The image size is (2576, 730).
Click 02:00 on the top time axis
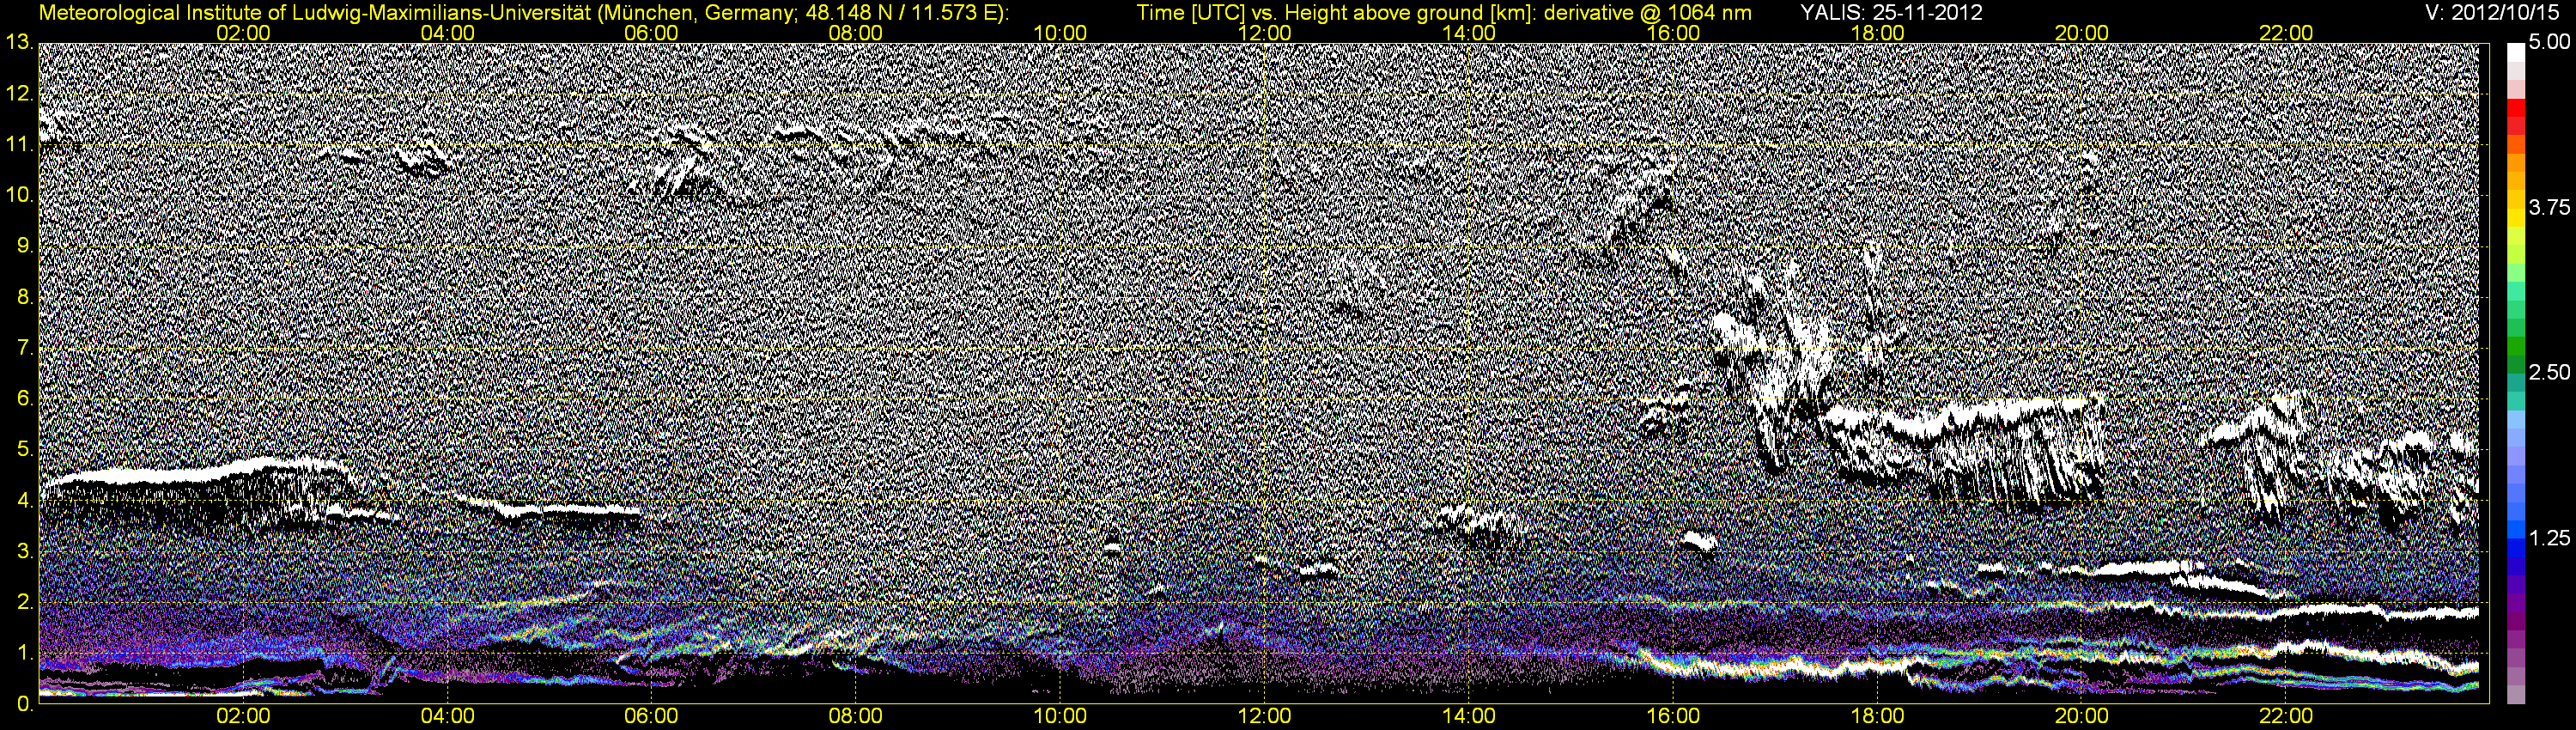(243, 33)
